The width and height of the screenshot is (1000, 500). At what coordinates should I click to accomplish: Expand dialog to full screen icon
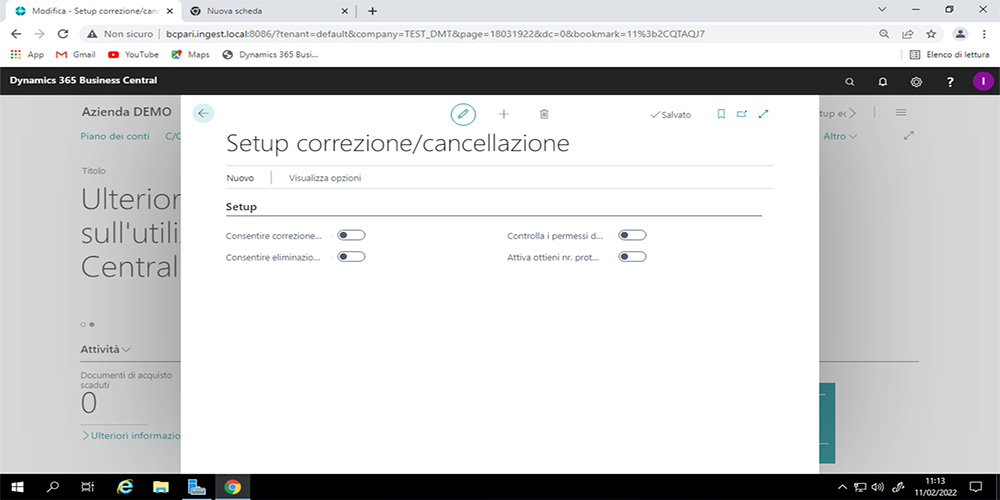(x=764, y=114)
